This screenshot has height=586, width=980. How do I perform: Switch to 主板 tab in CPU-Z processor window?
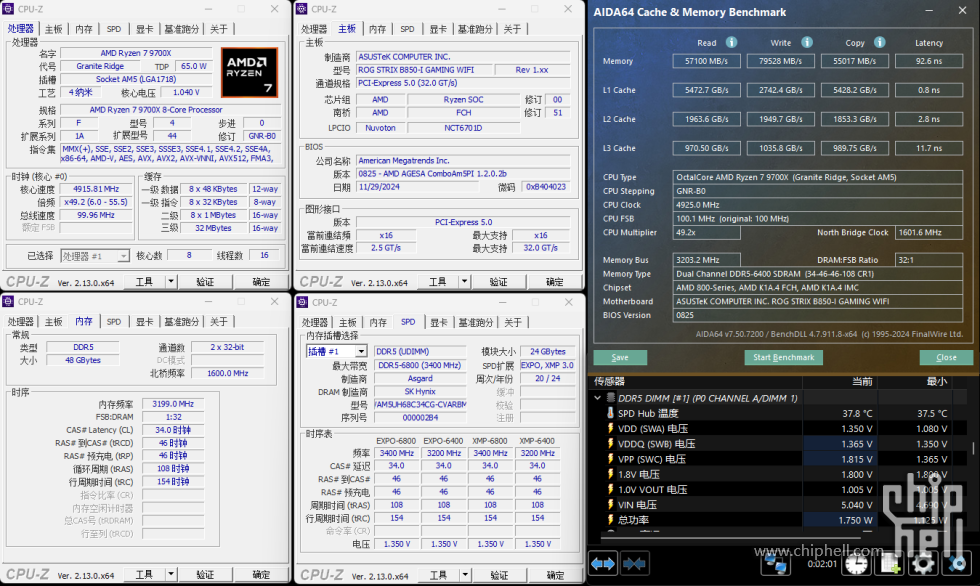pyautogui.click(x=54, y=29)
